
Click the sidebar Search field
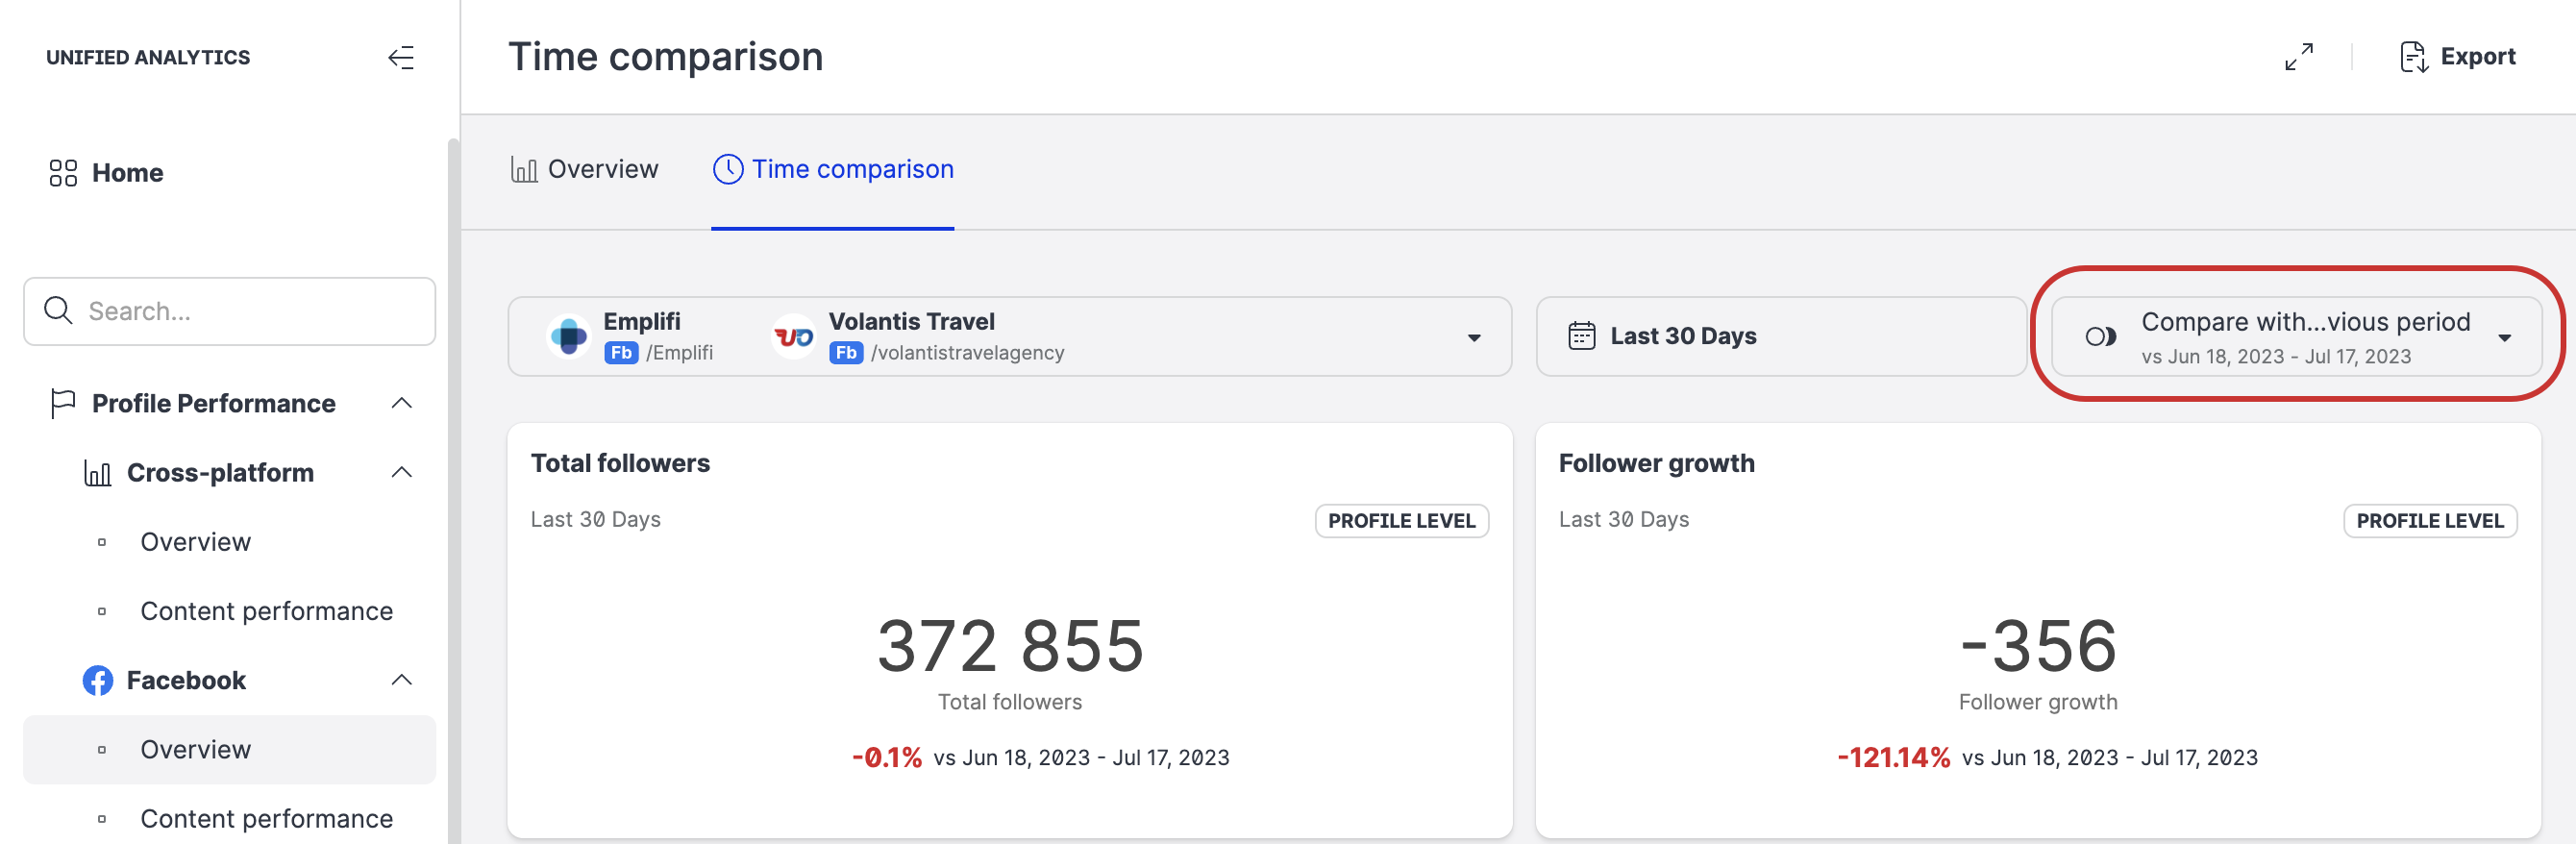coord(230,311)
